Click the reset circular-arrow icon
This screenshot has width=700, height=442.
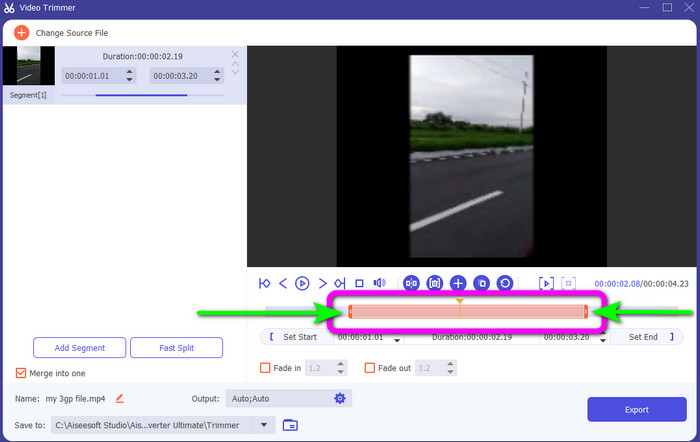(x=505, y=283)
